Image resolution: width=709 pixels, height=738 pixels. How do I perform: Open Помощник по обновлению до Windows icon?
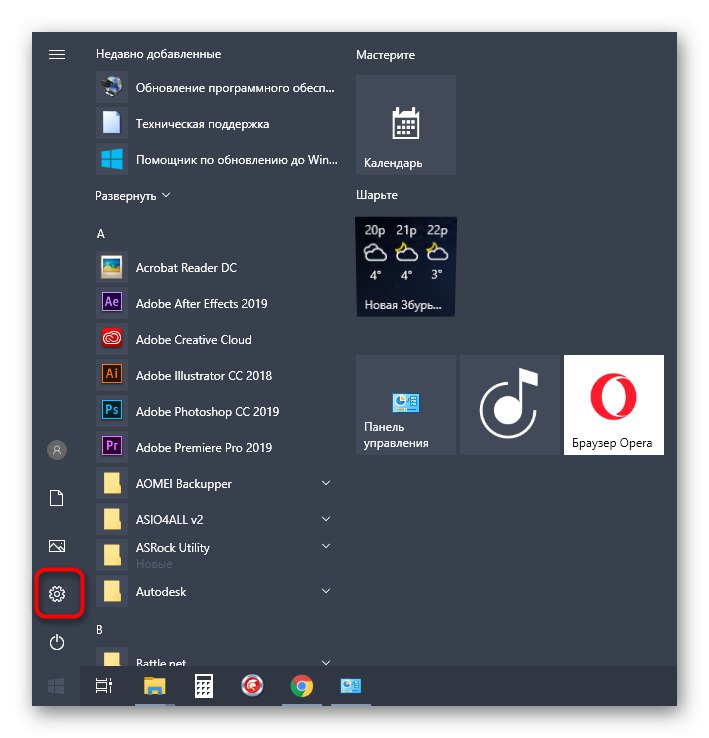click(112, 159)
